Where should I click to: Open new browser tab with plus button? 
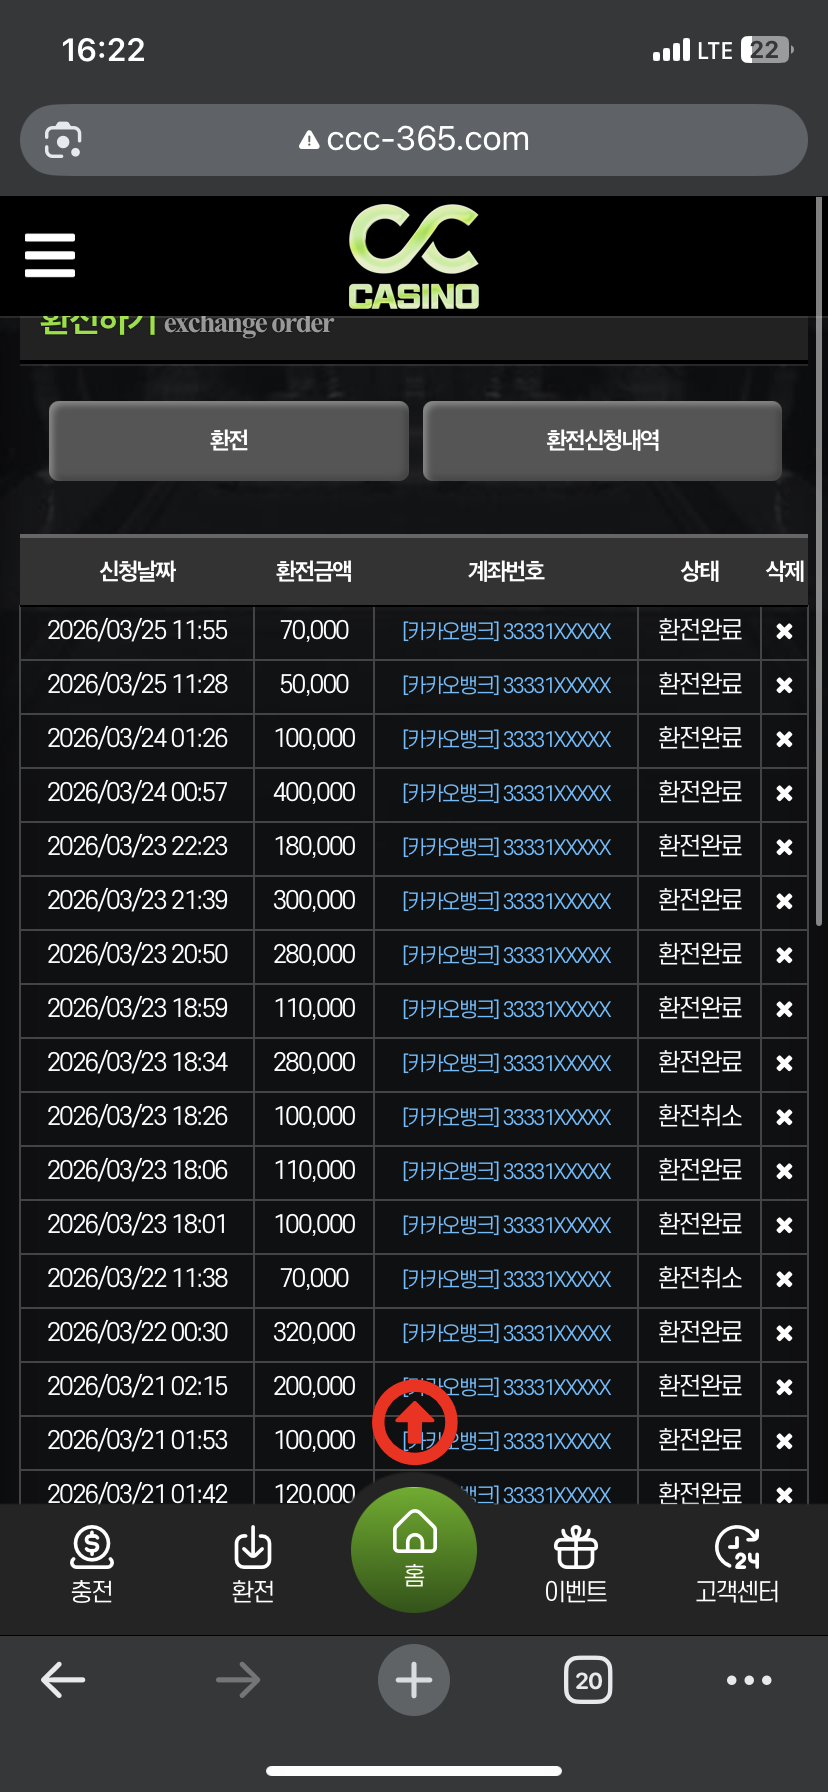pos(414,1680)
